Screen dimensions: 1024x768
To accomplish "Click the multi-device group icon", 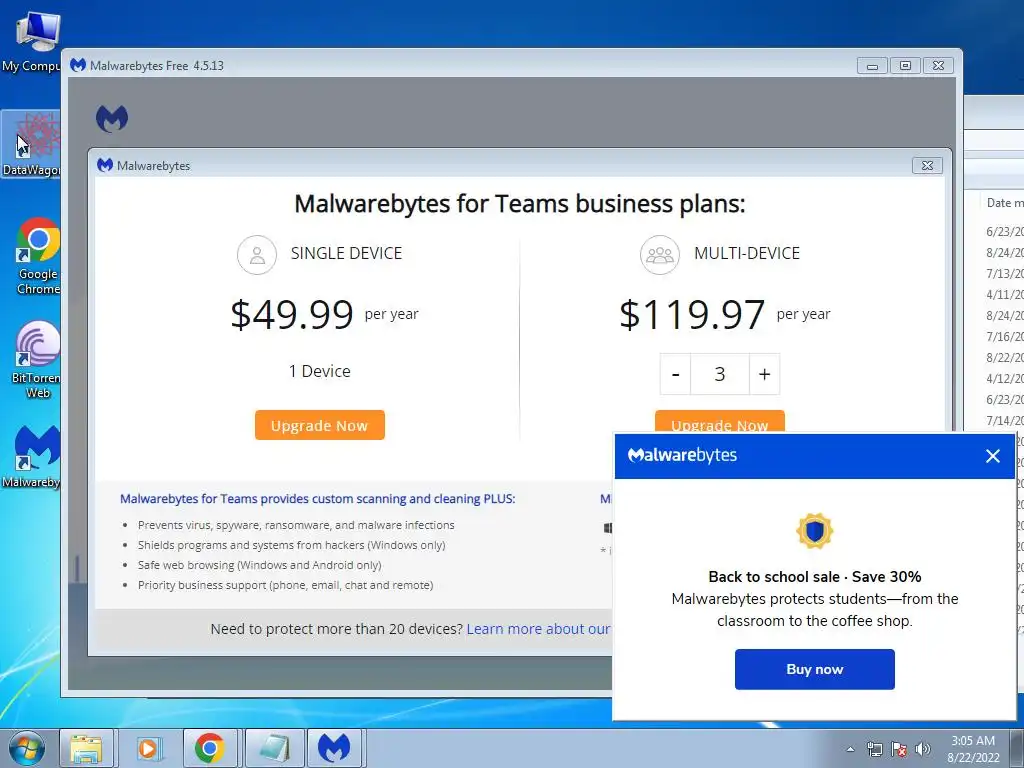I will (660, 255).
